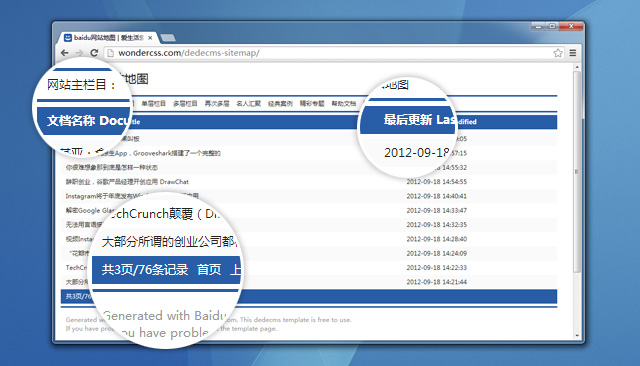Close the baidu网站地图 tab
The width and height of the screenshot is (640, 366).
(150, 38)
